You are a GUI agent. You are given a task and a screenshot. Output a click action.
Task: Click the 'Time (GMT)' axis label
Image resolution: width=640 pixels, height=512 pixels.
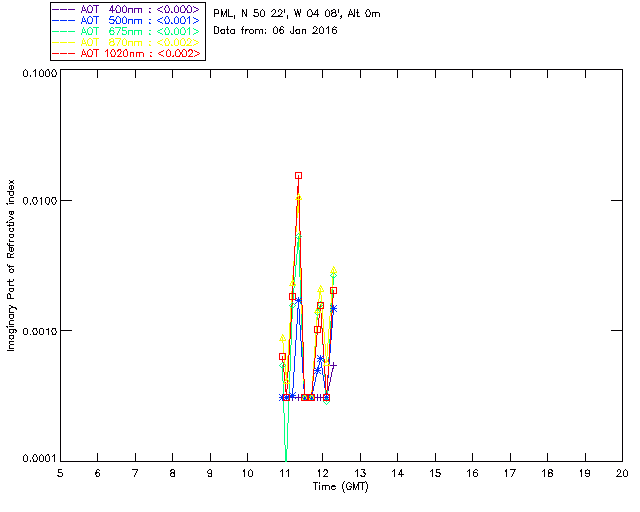[340, 487]
